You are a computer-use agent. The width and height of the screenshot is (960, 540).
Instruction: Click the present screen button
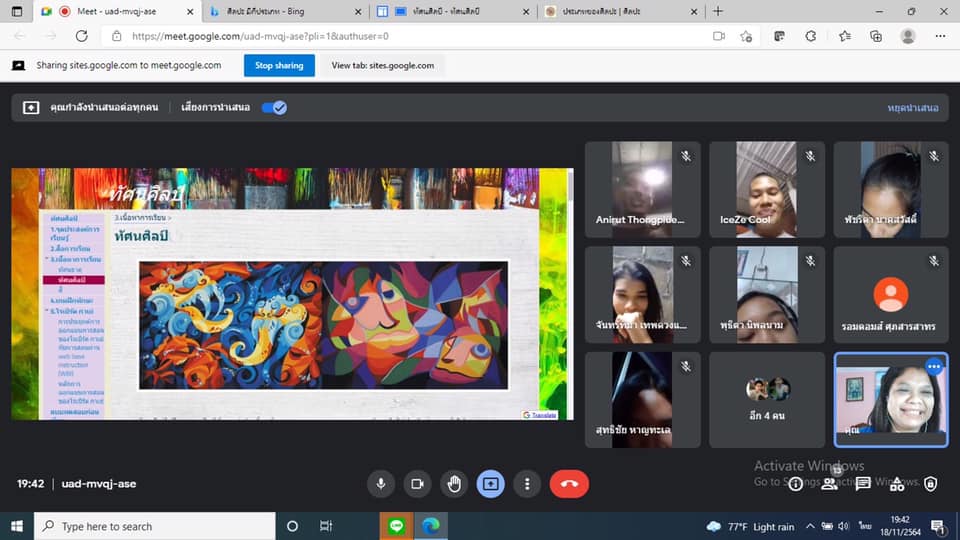(x=491, y=484)
